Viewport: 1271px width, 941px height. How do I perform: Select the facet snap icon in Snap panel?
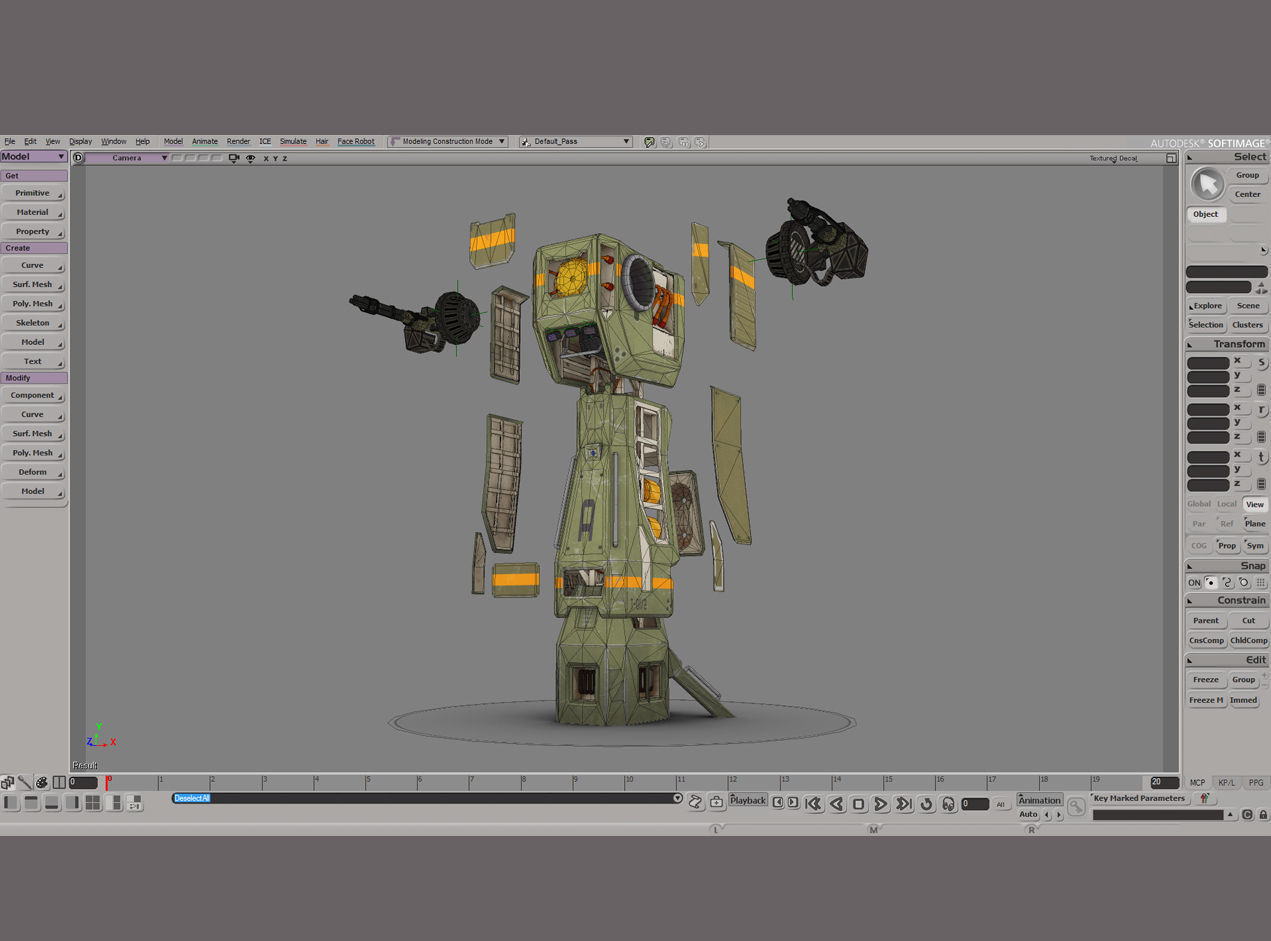[1244, 582]
